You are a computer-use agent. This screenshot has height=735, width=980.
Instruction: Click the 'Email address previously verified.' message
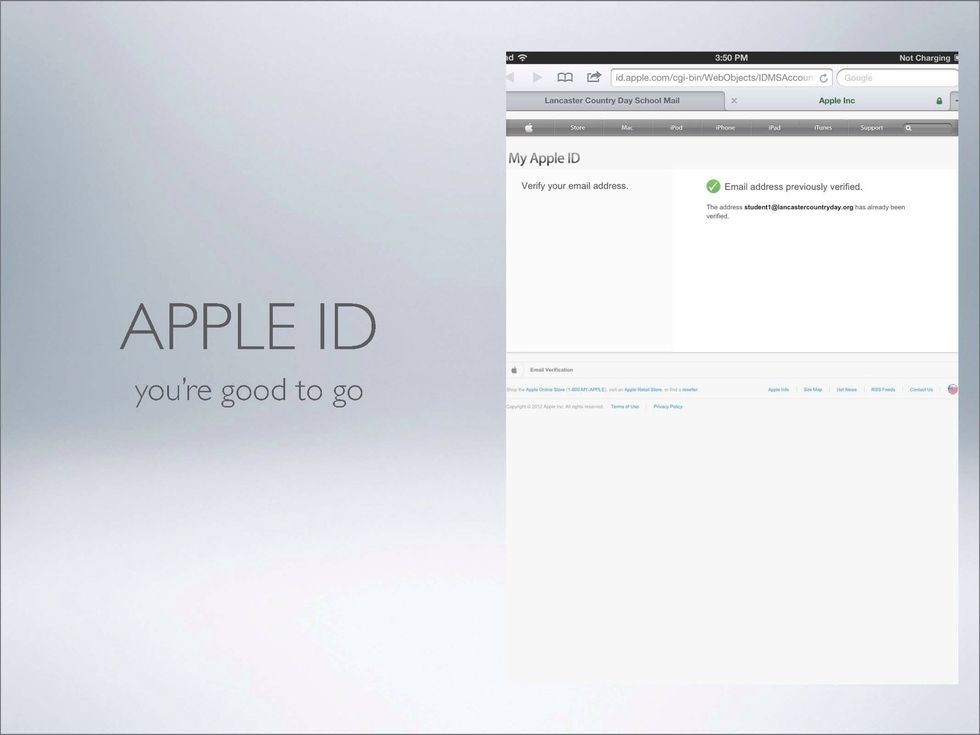click(x=793, y=187)
